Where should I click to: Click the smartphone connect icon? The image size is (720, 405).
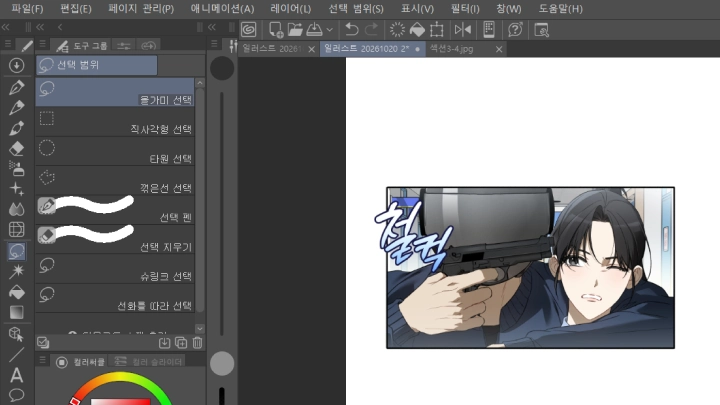point(489,30)
